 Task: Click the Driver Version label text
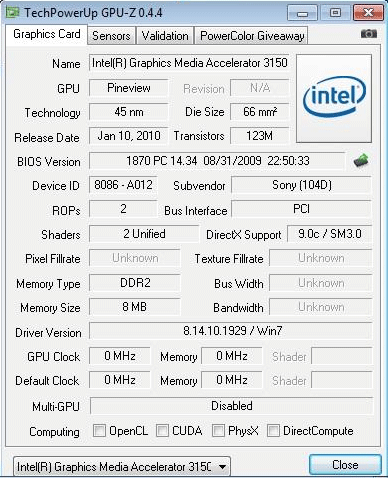click(x=48, y=332)
